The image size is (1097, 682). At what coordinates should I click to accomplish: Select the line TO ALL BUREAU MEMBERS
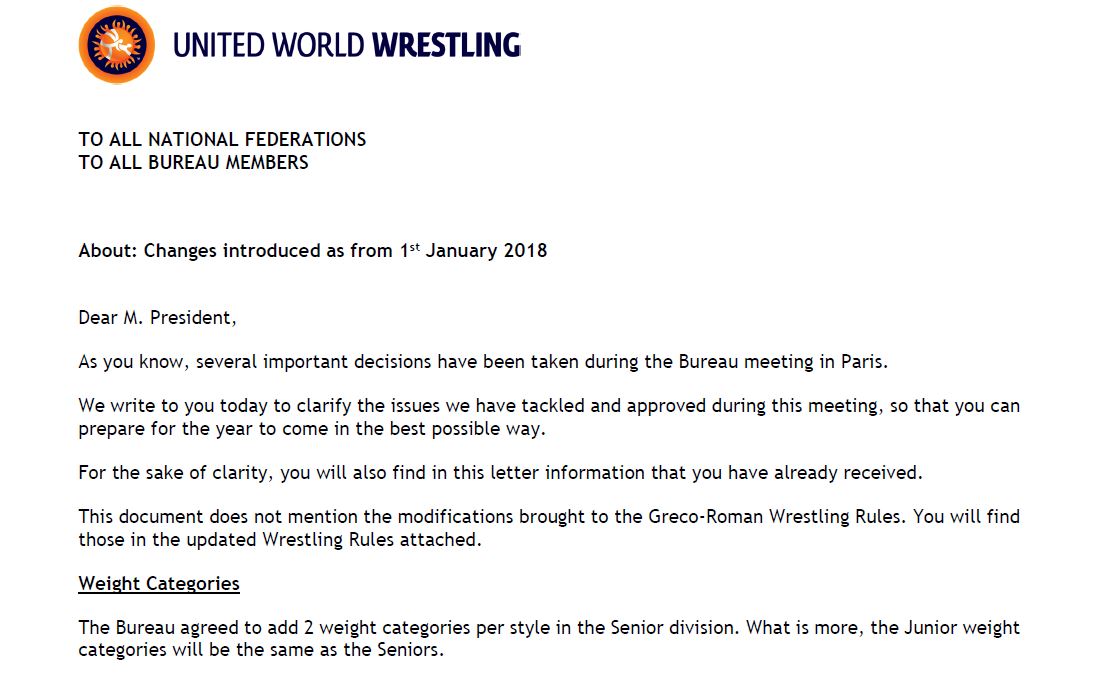coord(193,162)
